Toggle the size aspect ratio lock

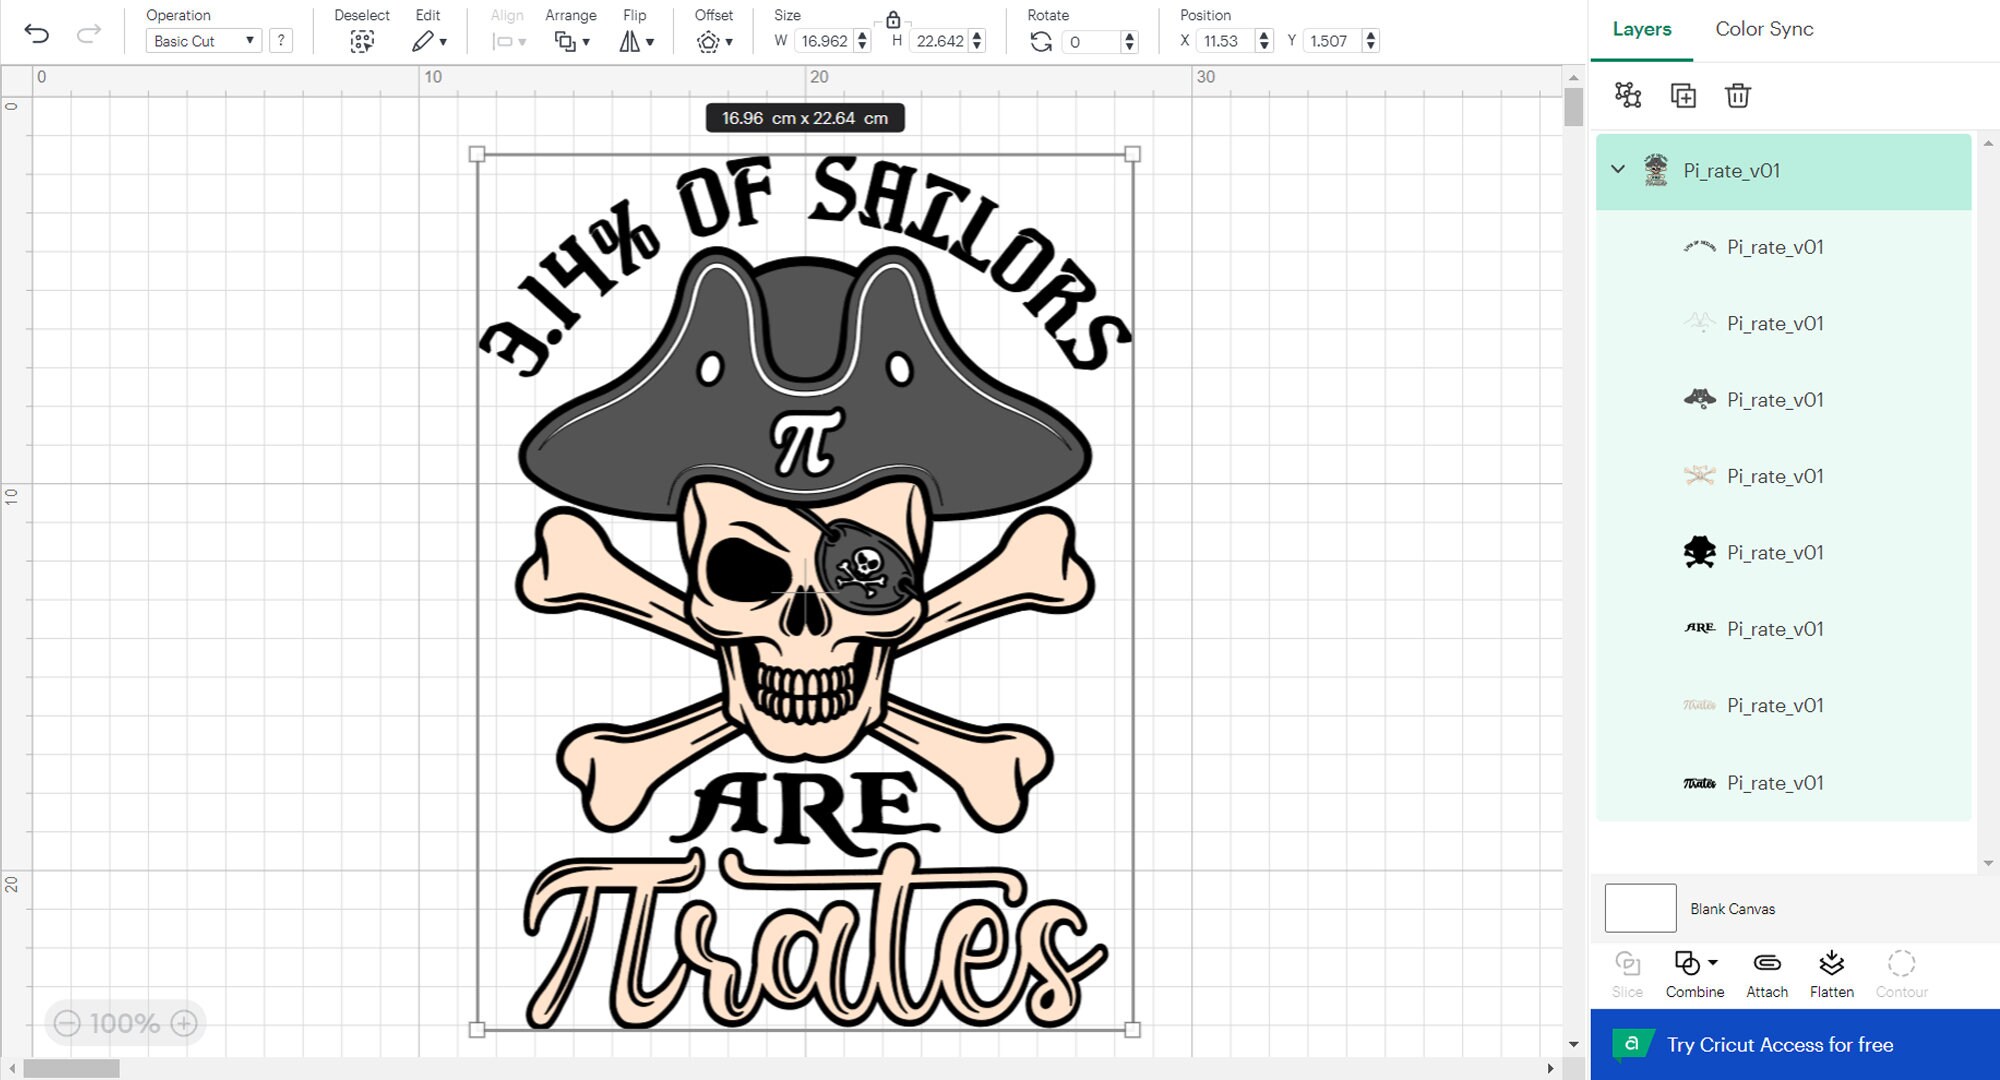click(893, 20)
